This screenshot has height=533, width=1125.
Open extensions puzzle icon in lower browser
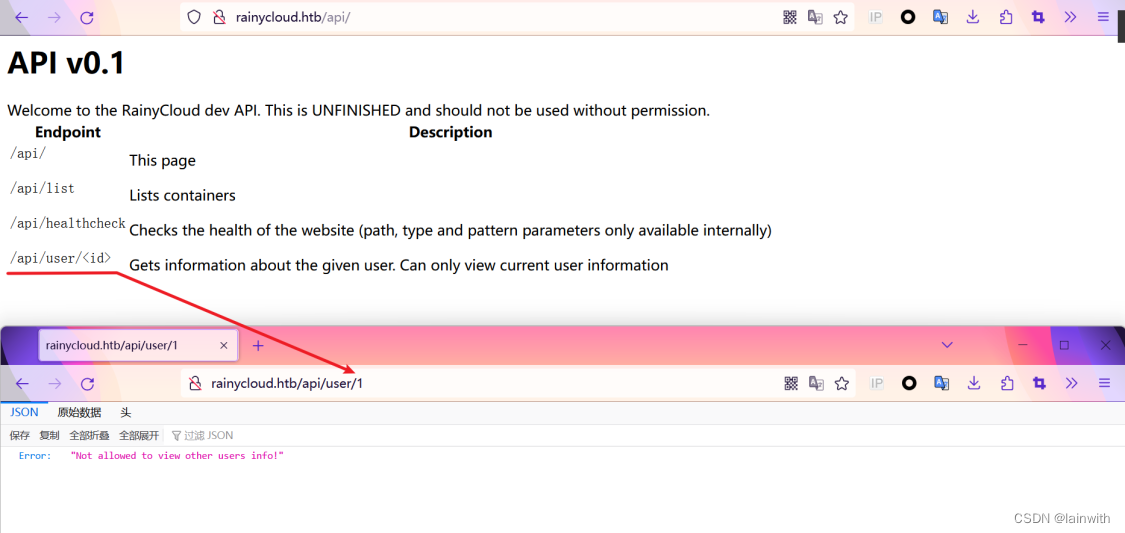point(1007,384)
